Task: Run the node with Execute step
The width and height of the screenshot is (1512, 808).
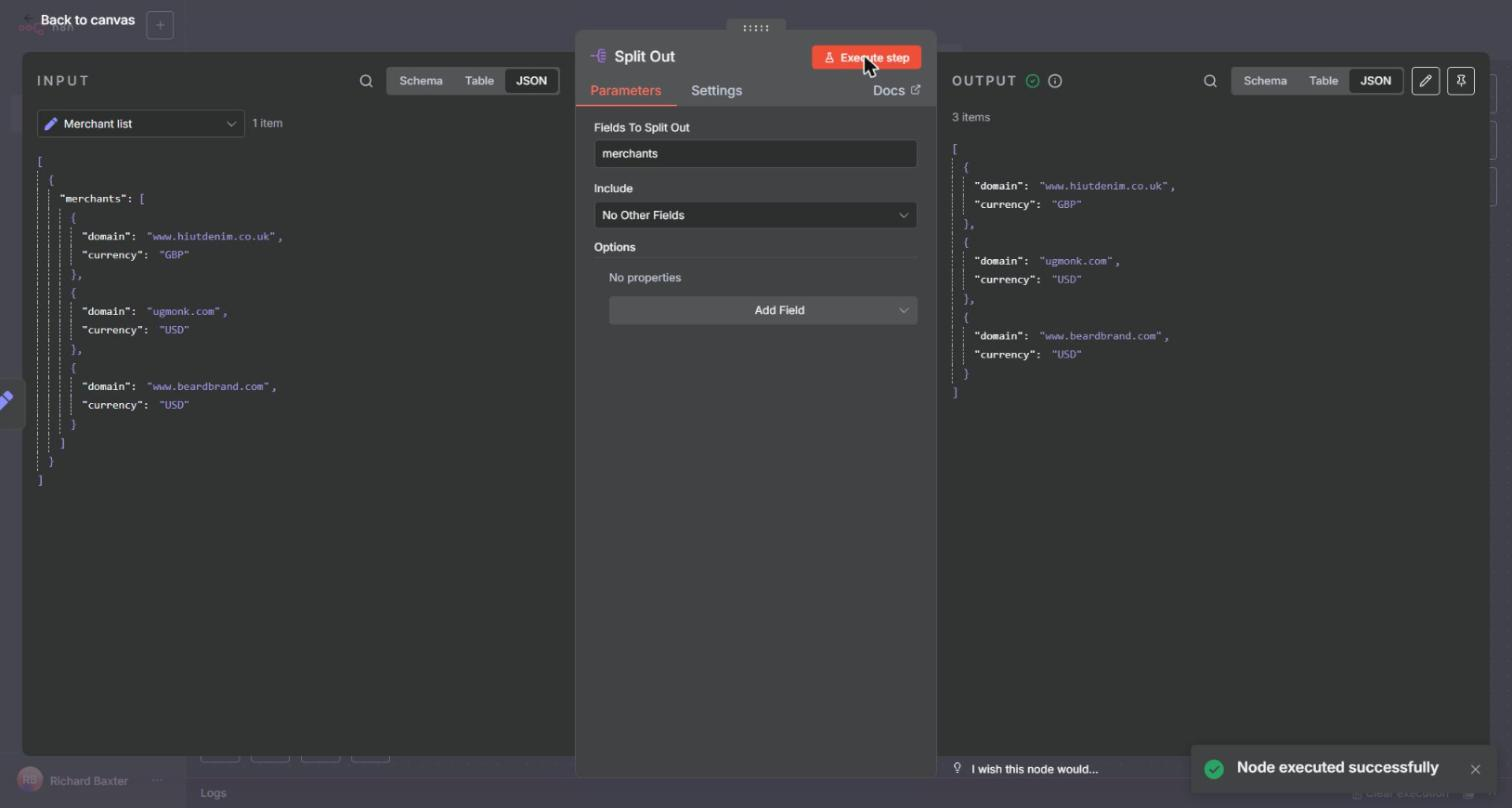Action: (x=866, y=58)
